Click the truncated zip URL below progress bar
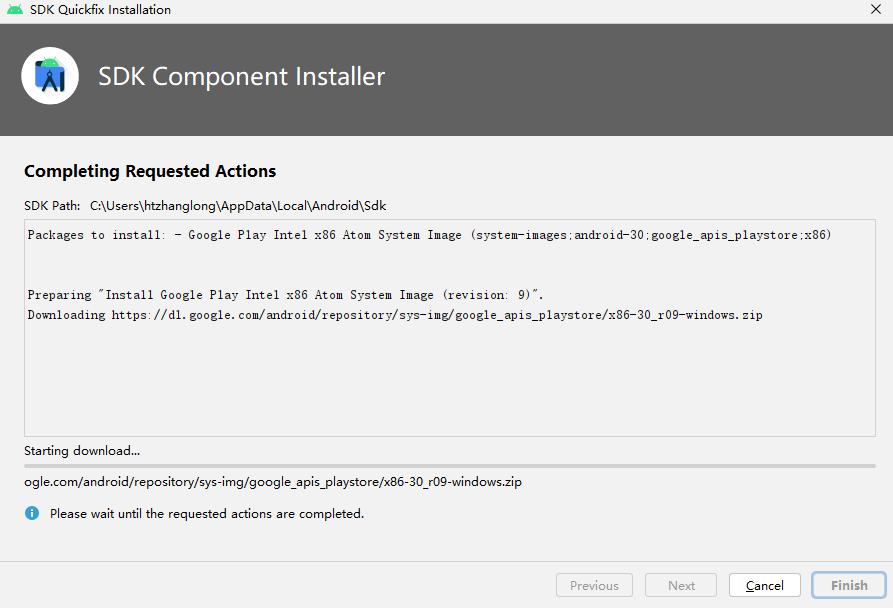Image resolution: width=893 pixels, height=608 pixels. (x=273, y=482)
